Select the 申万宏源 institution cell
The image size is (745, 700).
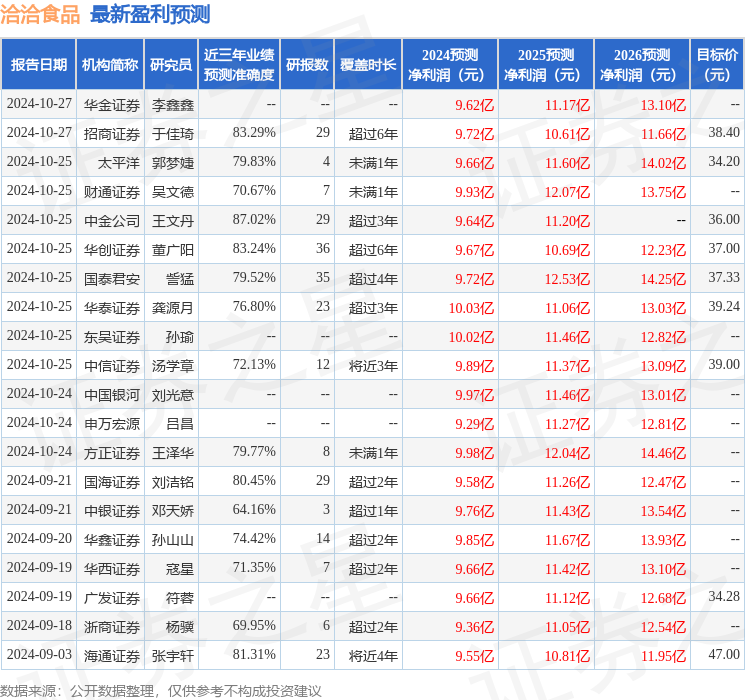pos(112,424)
